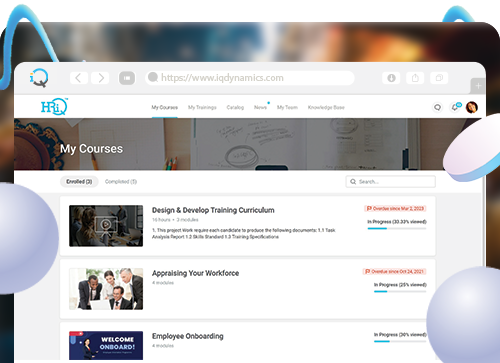The height and width of the screenshot is (363, 500).
Task: Open Design & Develop Training Curriculum thumbnail
Action: click(106, 226)
